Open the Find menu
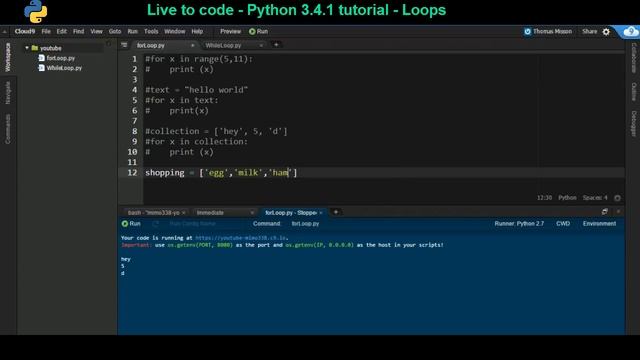The height and width of the screenshot is (360, 640). tap(78, 31)
